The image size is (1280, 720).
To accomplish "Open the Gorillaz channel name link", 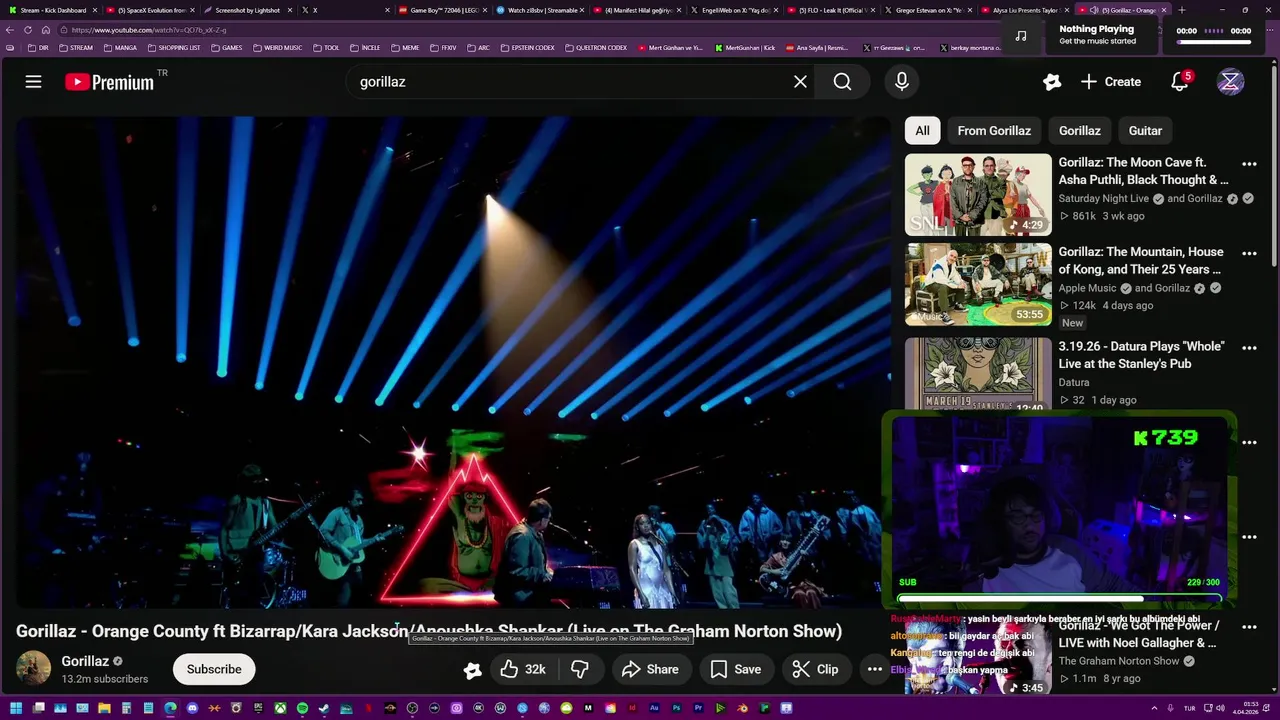I will (85, 661).
